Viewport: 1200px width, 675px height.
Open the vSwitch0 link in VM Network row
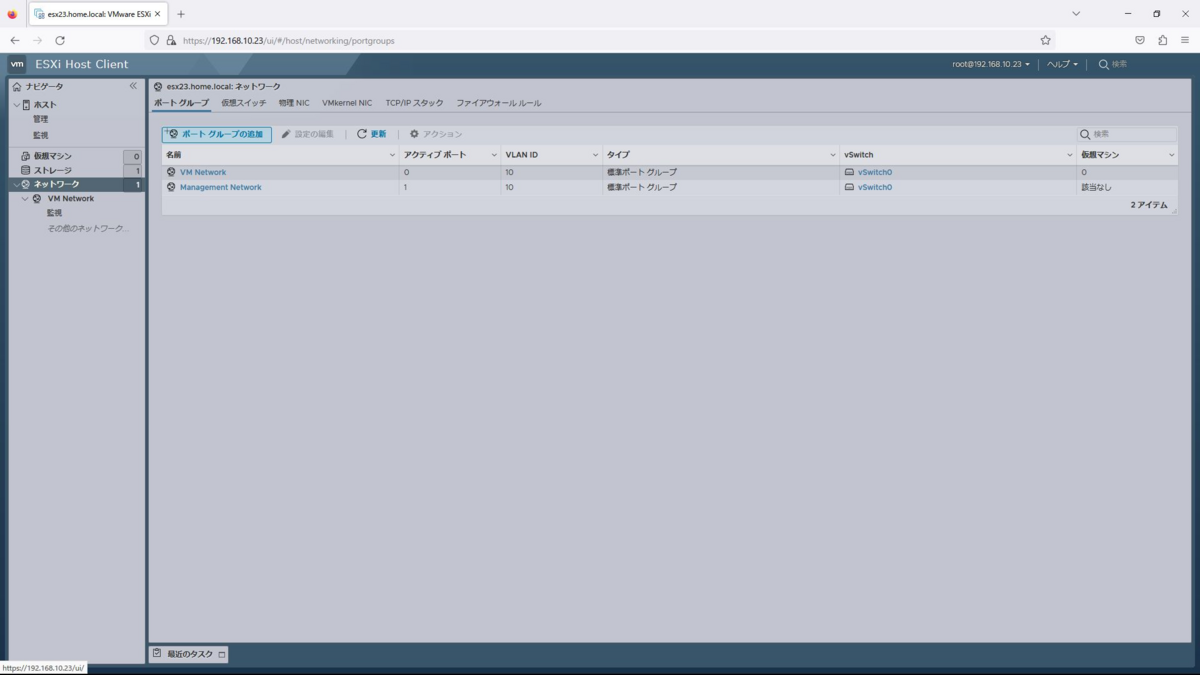pyautogui.click(x=875, y=172)
